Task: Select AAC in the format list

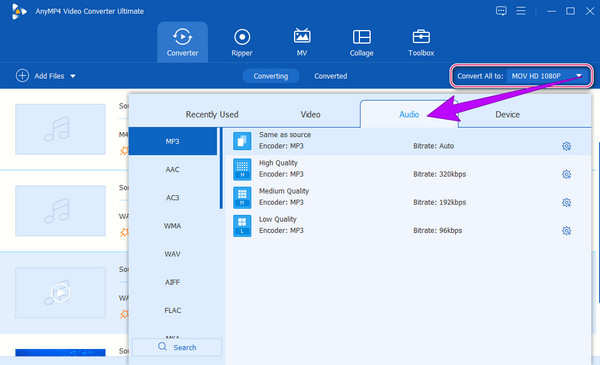Action: point(173,169)
